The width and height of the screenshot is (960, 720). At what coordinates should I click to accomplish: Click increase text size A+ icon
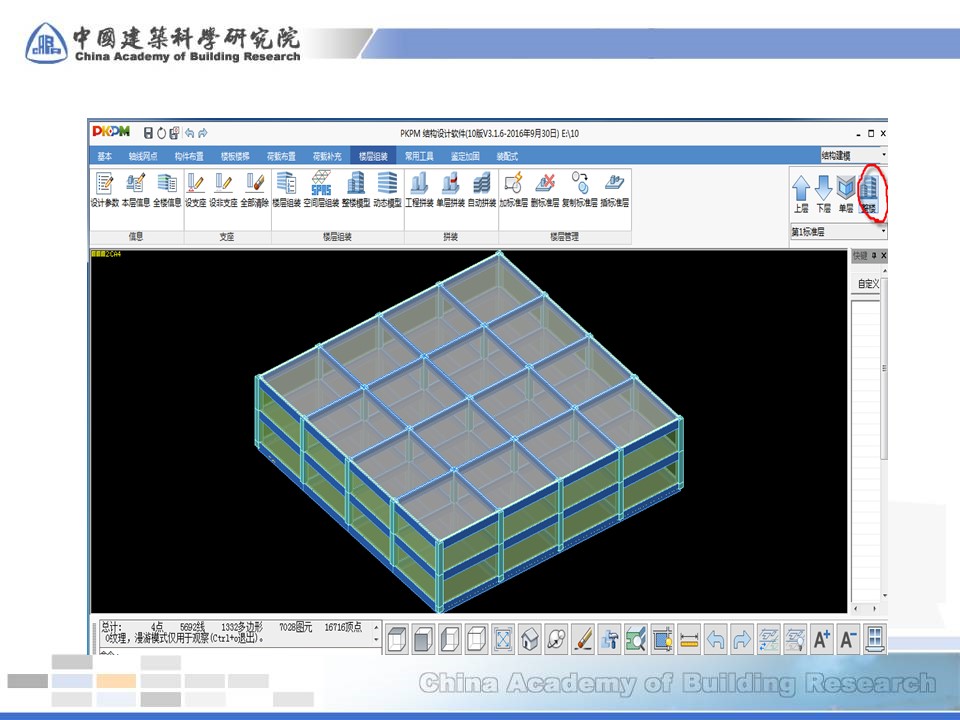click(x=821, y=638)
